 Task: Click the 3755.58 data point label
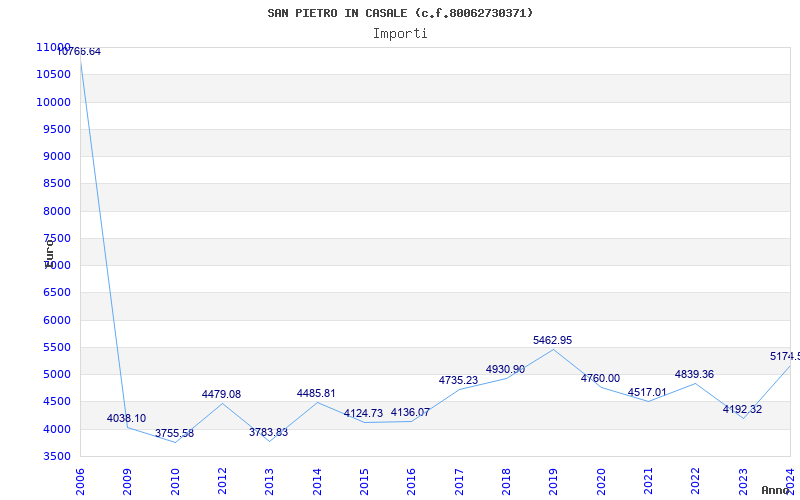tap(174, 434)
